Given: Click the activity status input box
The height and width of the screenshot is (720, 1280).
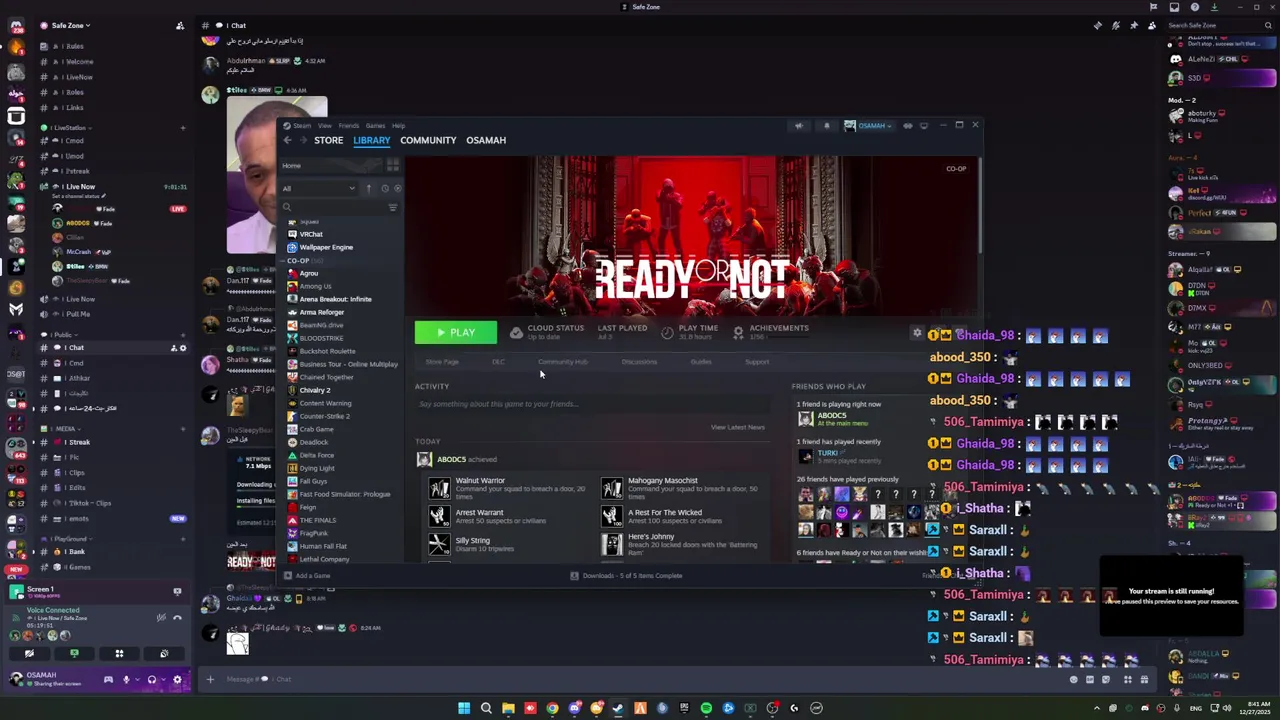Looking at the screenshot, I should [x=592, y=404].
